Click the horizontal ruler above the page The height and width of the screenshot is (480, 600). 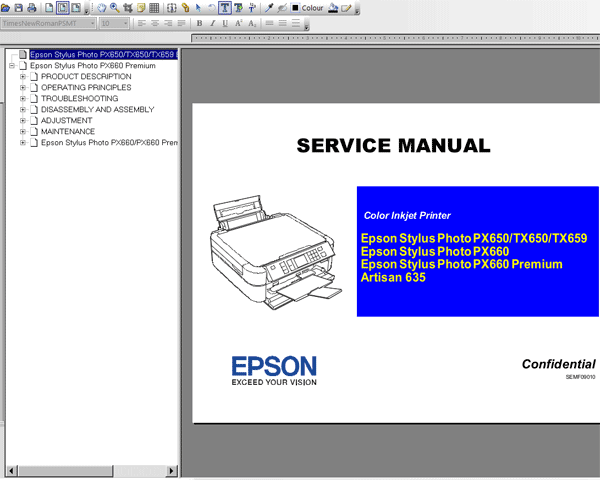(x=395, y=38)
